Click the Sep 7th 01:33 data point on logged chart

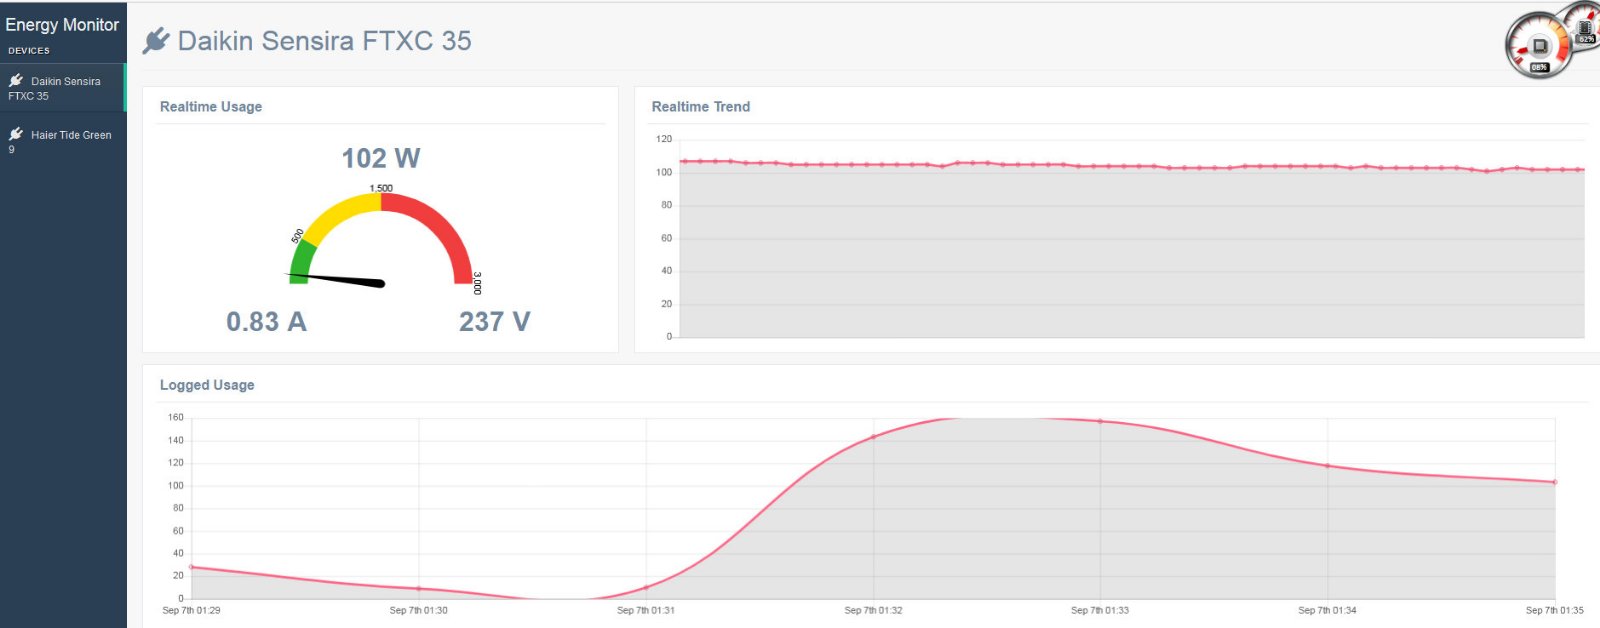1100,421
